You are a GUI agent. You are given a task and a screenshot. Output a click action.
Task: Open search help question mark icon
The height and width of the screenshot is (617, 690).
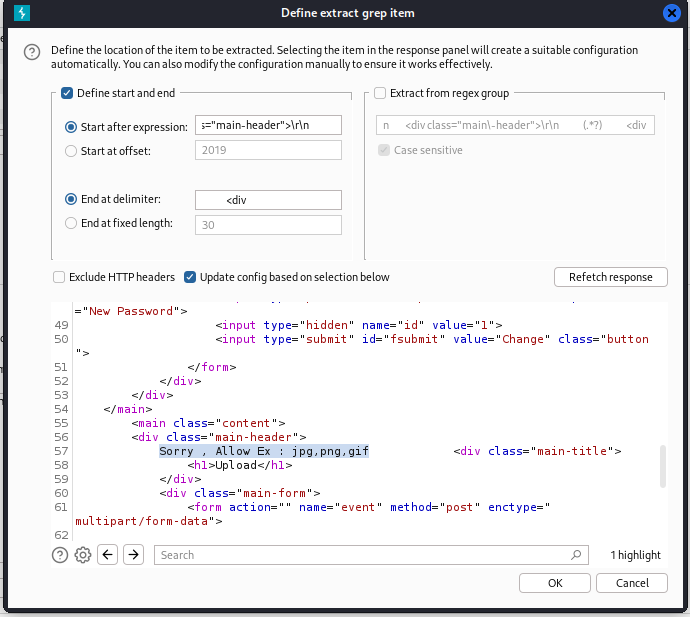pyautogui.click(x=60, y=555)
